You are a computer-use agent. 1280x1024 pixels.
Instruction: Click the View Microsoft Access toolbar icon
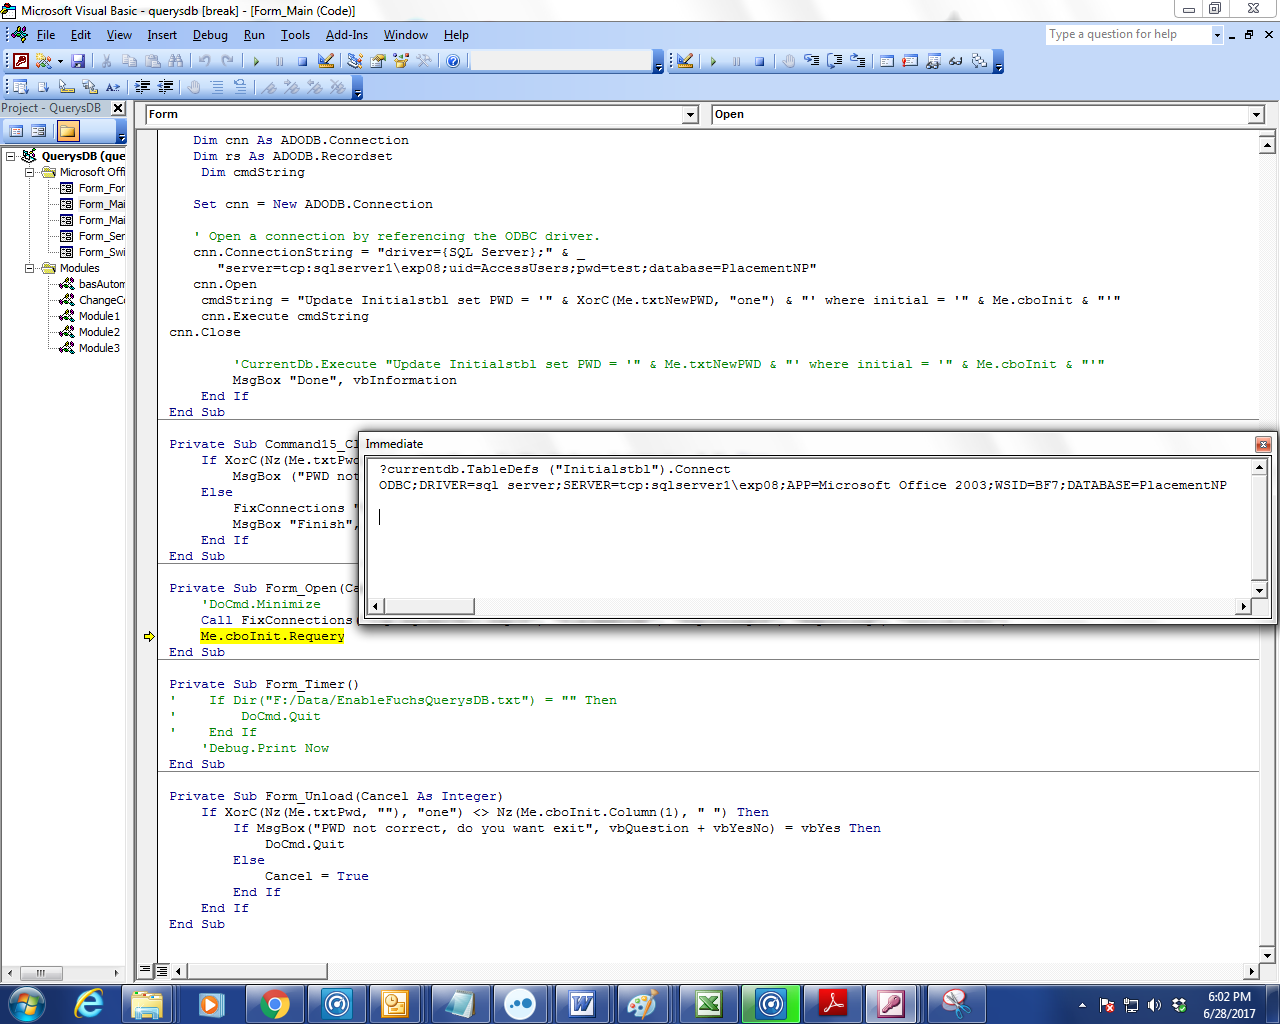(21, 61)
